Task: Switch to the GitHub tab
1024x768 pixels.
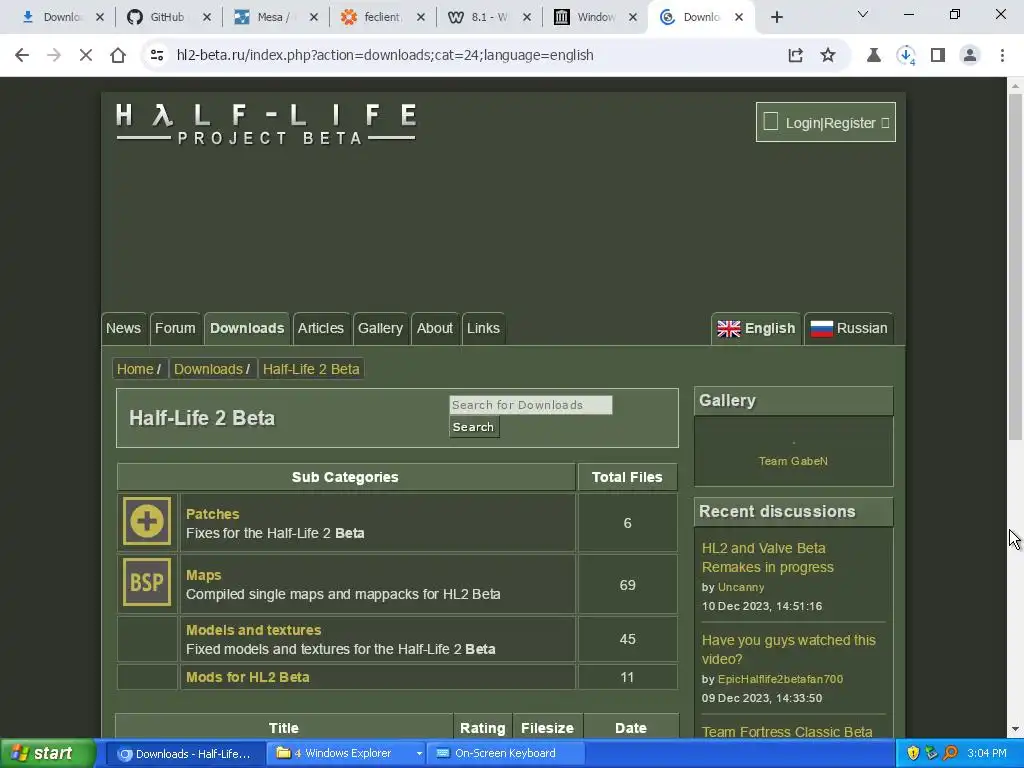Action: pos(167,18)
